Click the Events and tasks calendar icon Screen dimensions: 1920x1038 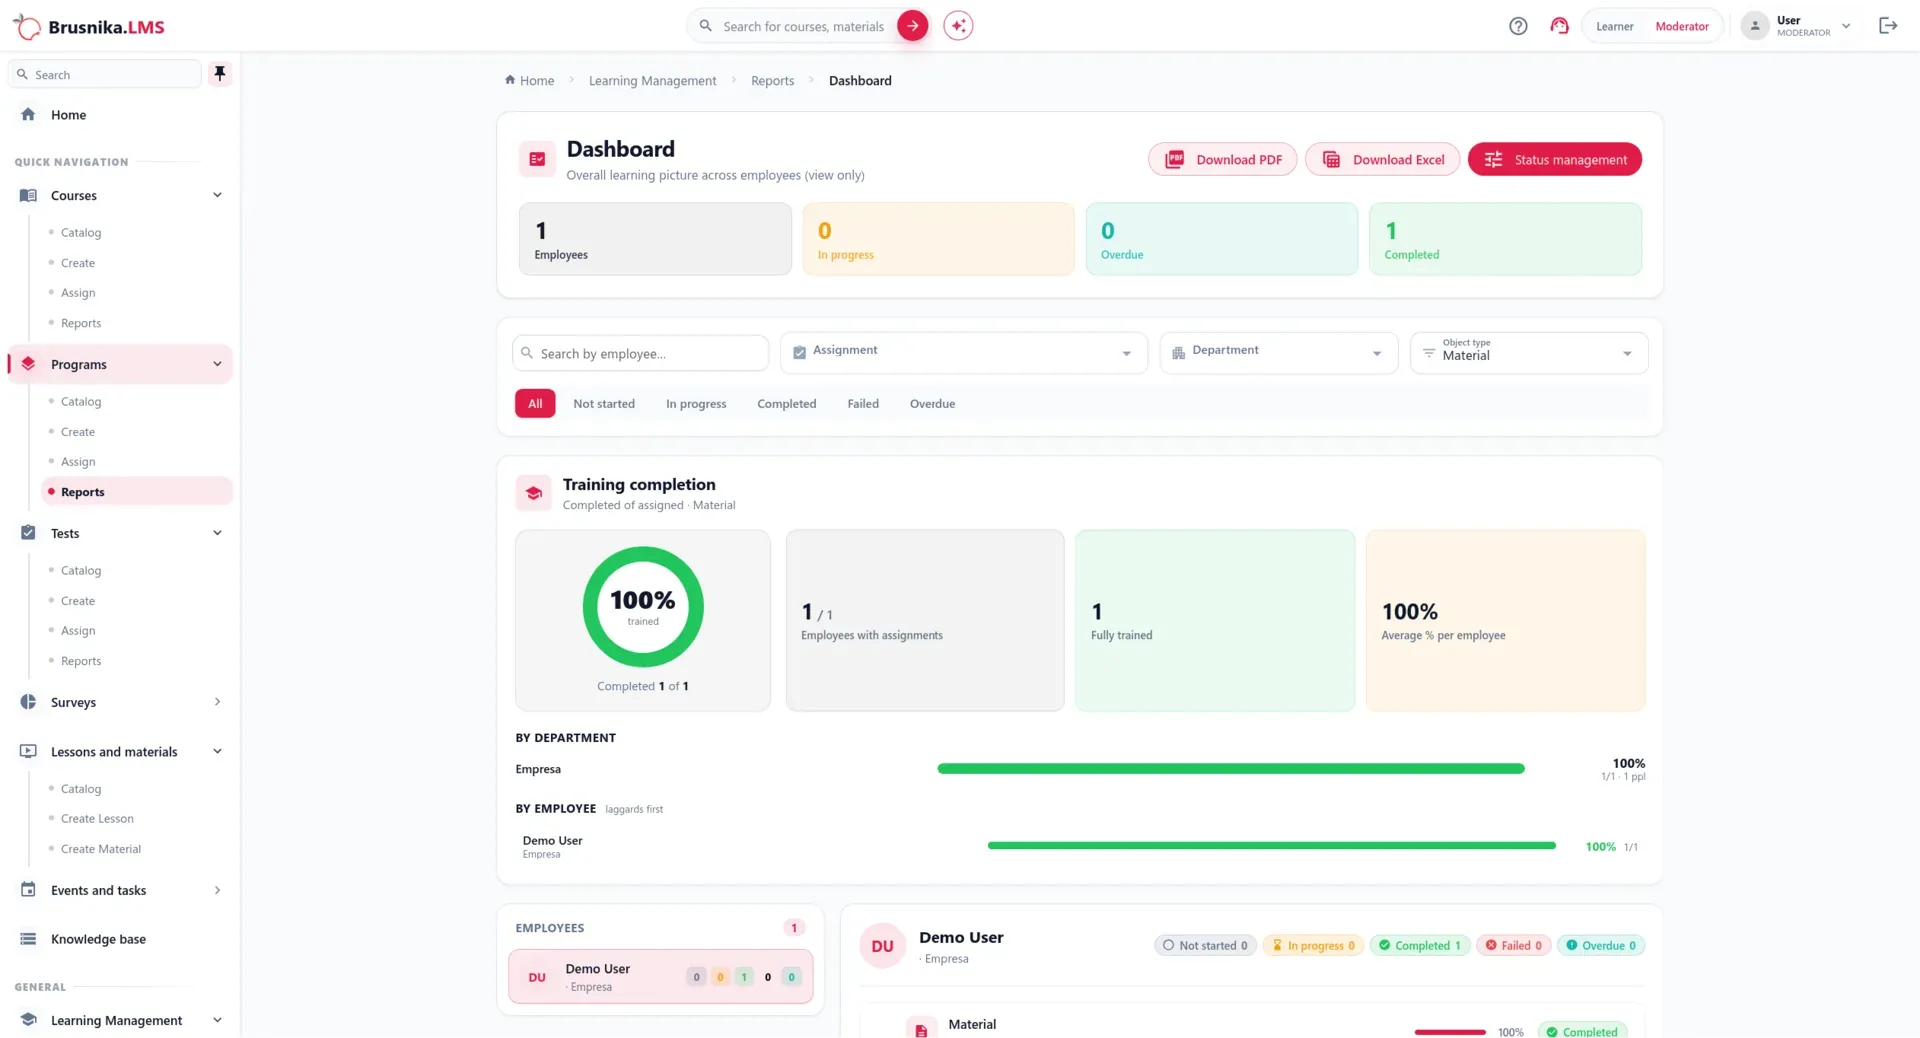point(28,890)
